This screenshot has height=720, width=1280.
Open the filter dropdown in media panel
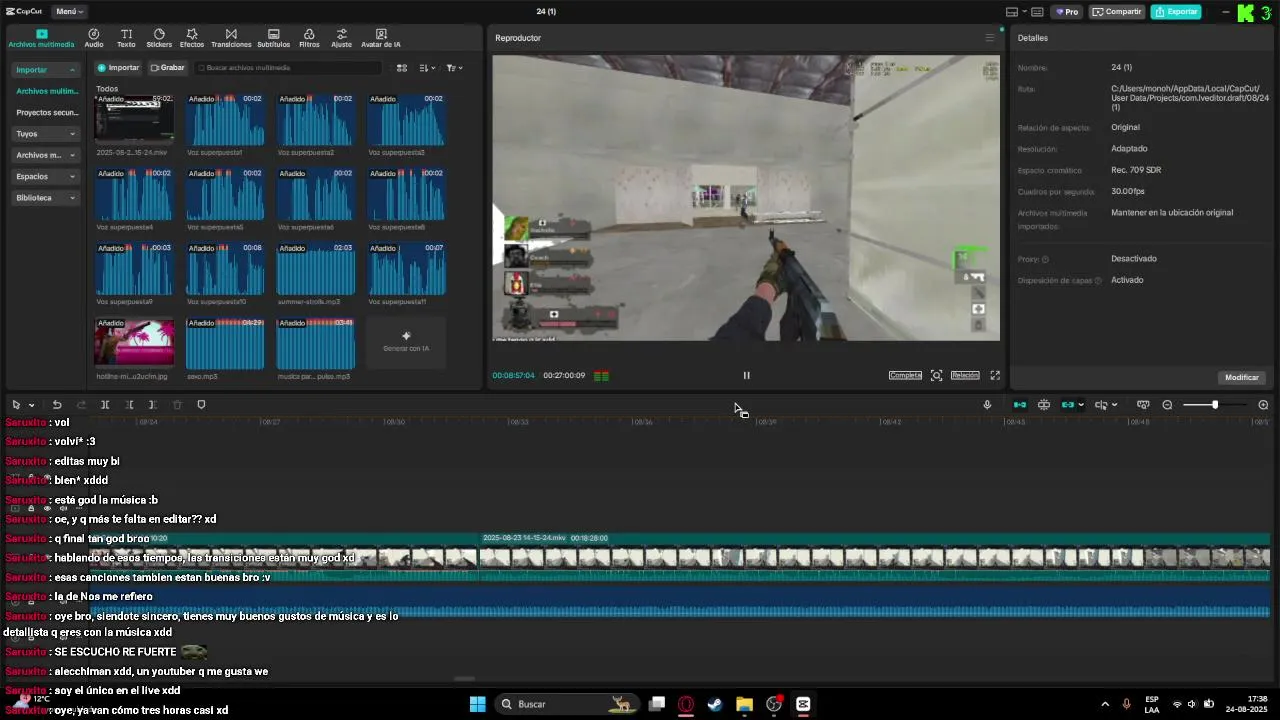[x=454, y=68]
